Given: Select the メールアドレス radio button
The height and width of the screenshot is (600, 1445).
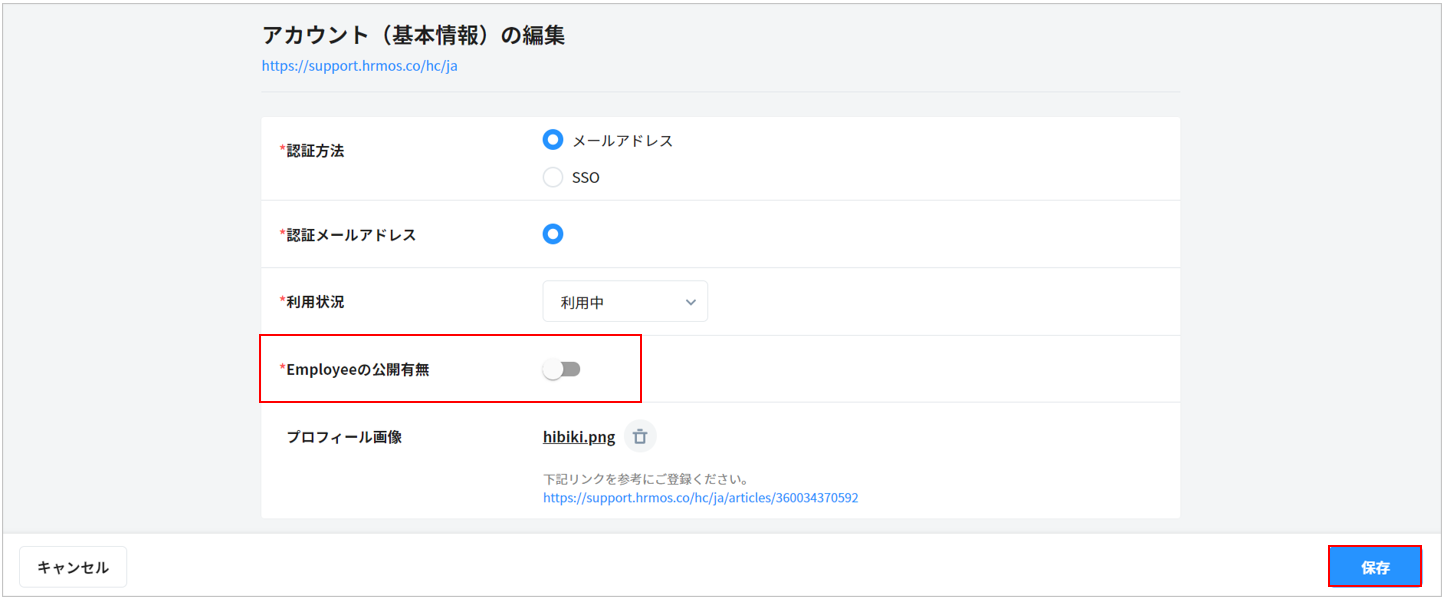Looking at the screenshot, I should 553,140.
